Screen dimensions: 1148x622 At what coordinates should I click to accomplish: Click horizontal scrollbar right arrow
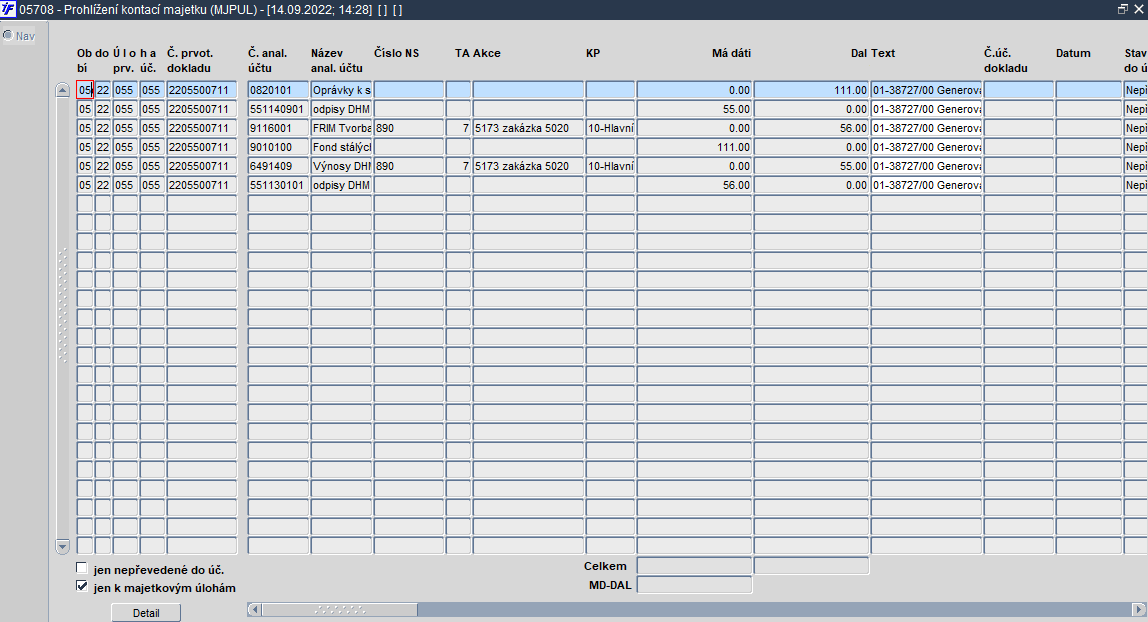click(1138, 610)
